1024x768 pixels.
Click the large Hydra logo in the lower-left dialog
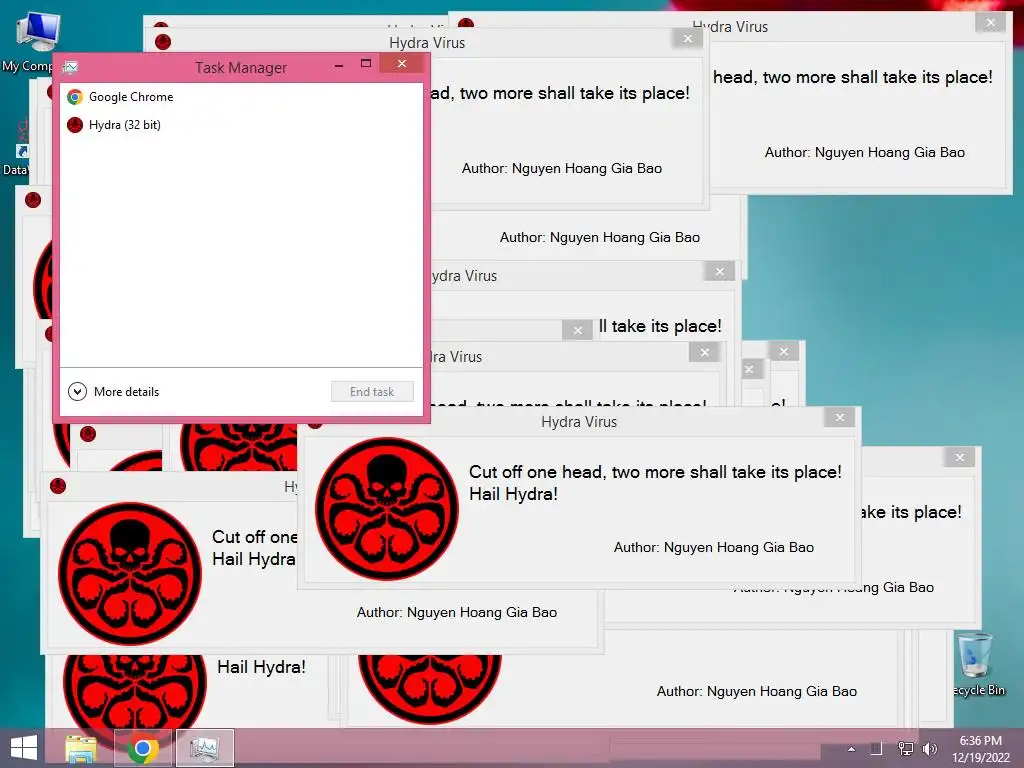coord(130,573)
